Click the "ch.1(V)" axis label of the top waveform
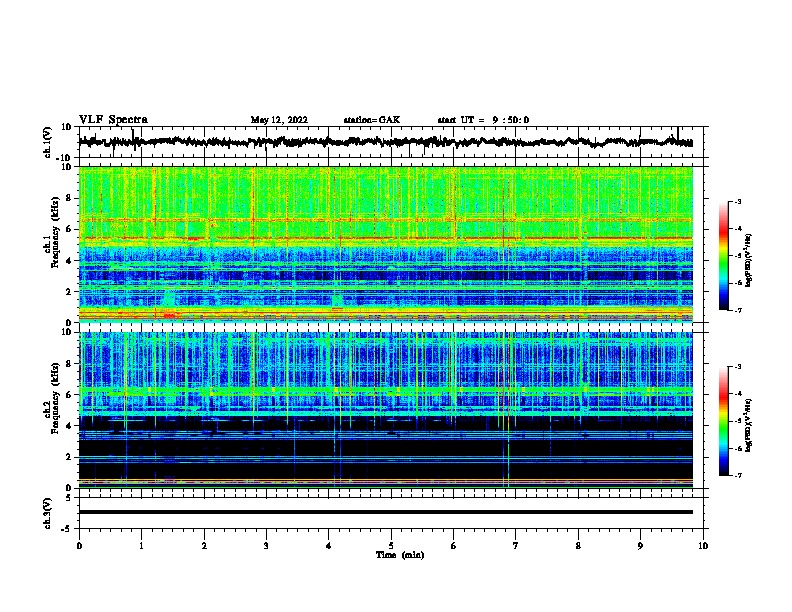The image size is (792, 612). pos(48,142)
